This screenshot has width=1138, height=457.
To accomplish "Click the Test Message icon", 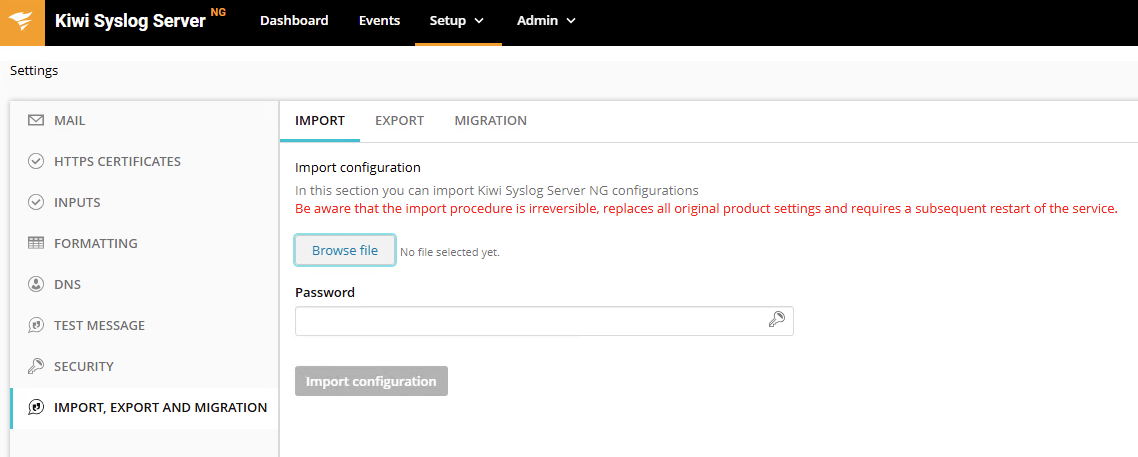I will click(36, 325).
